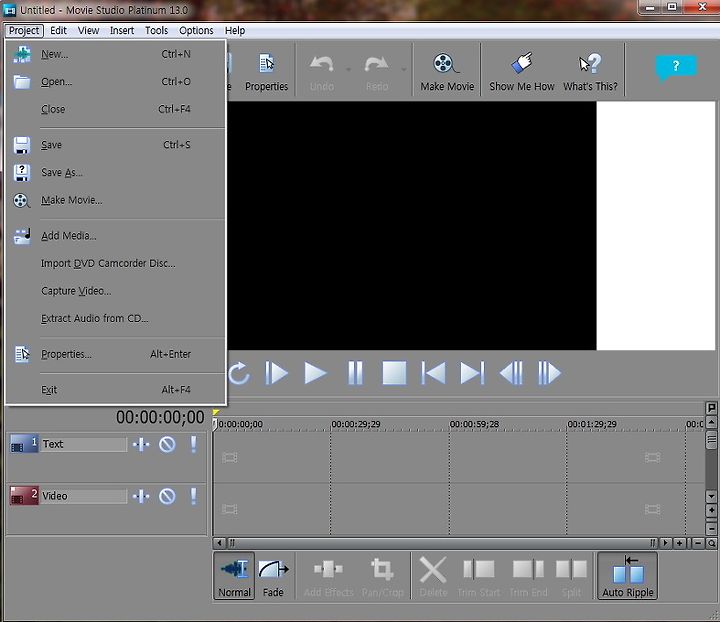Select Capture Video... menu entry

pos(116,291)
